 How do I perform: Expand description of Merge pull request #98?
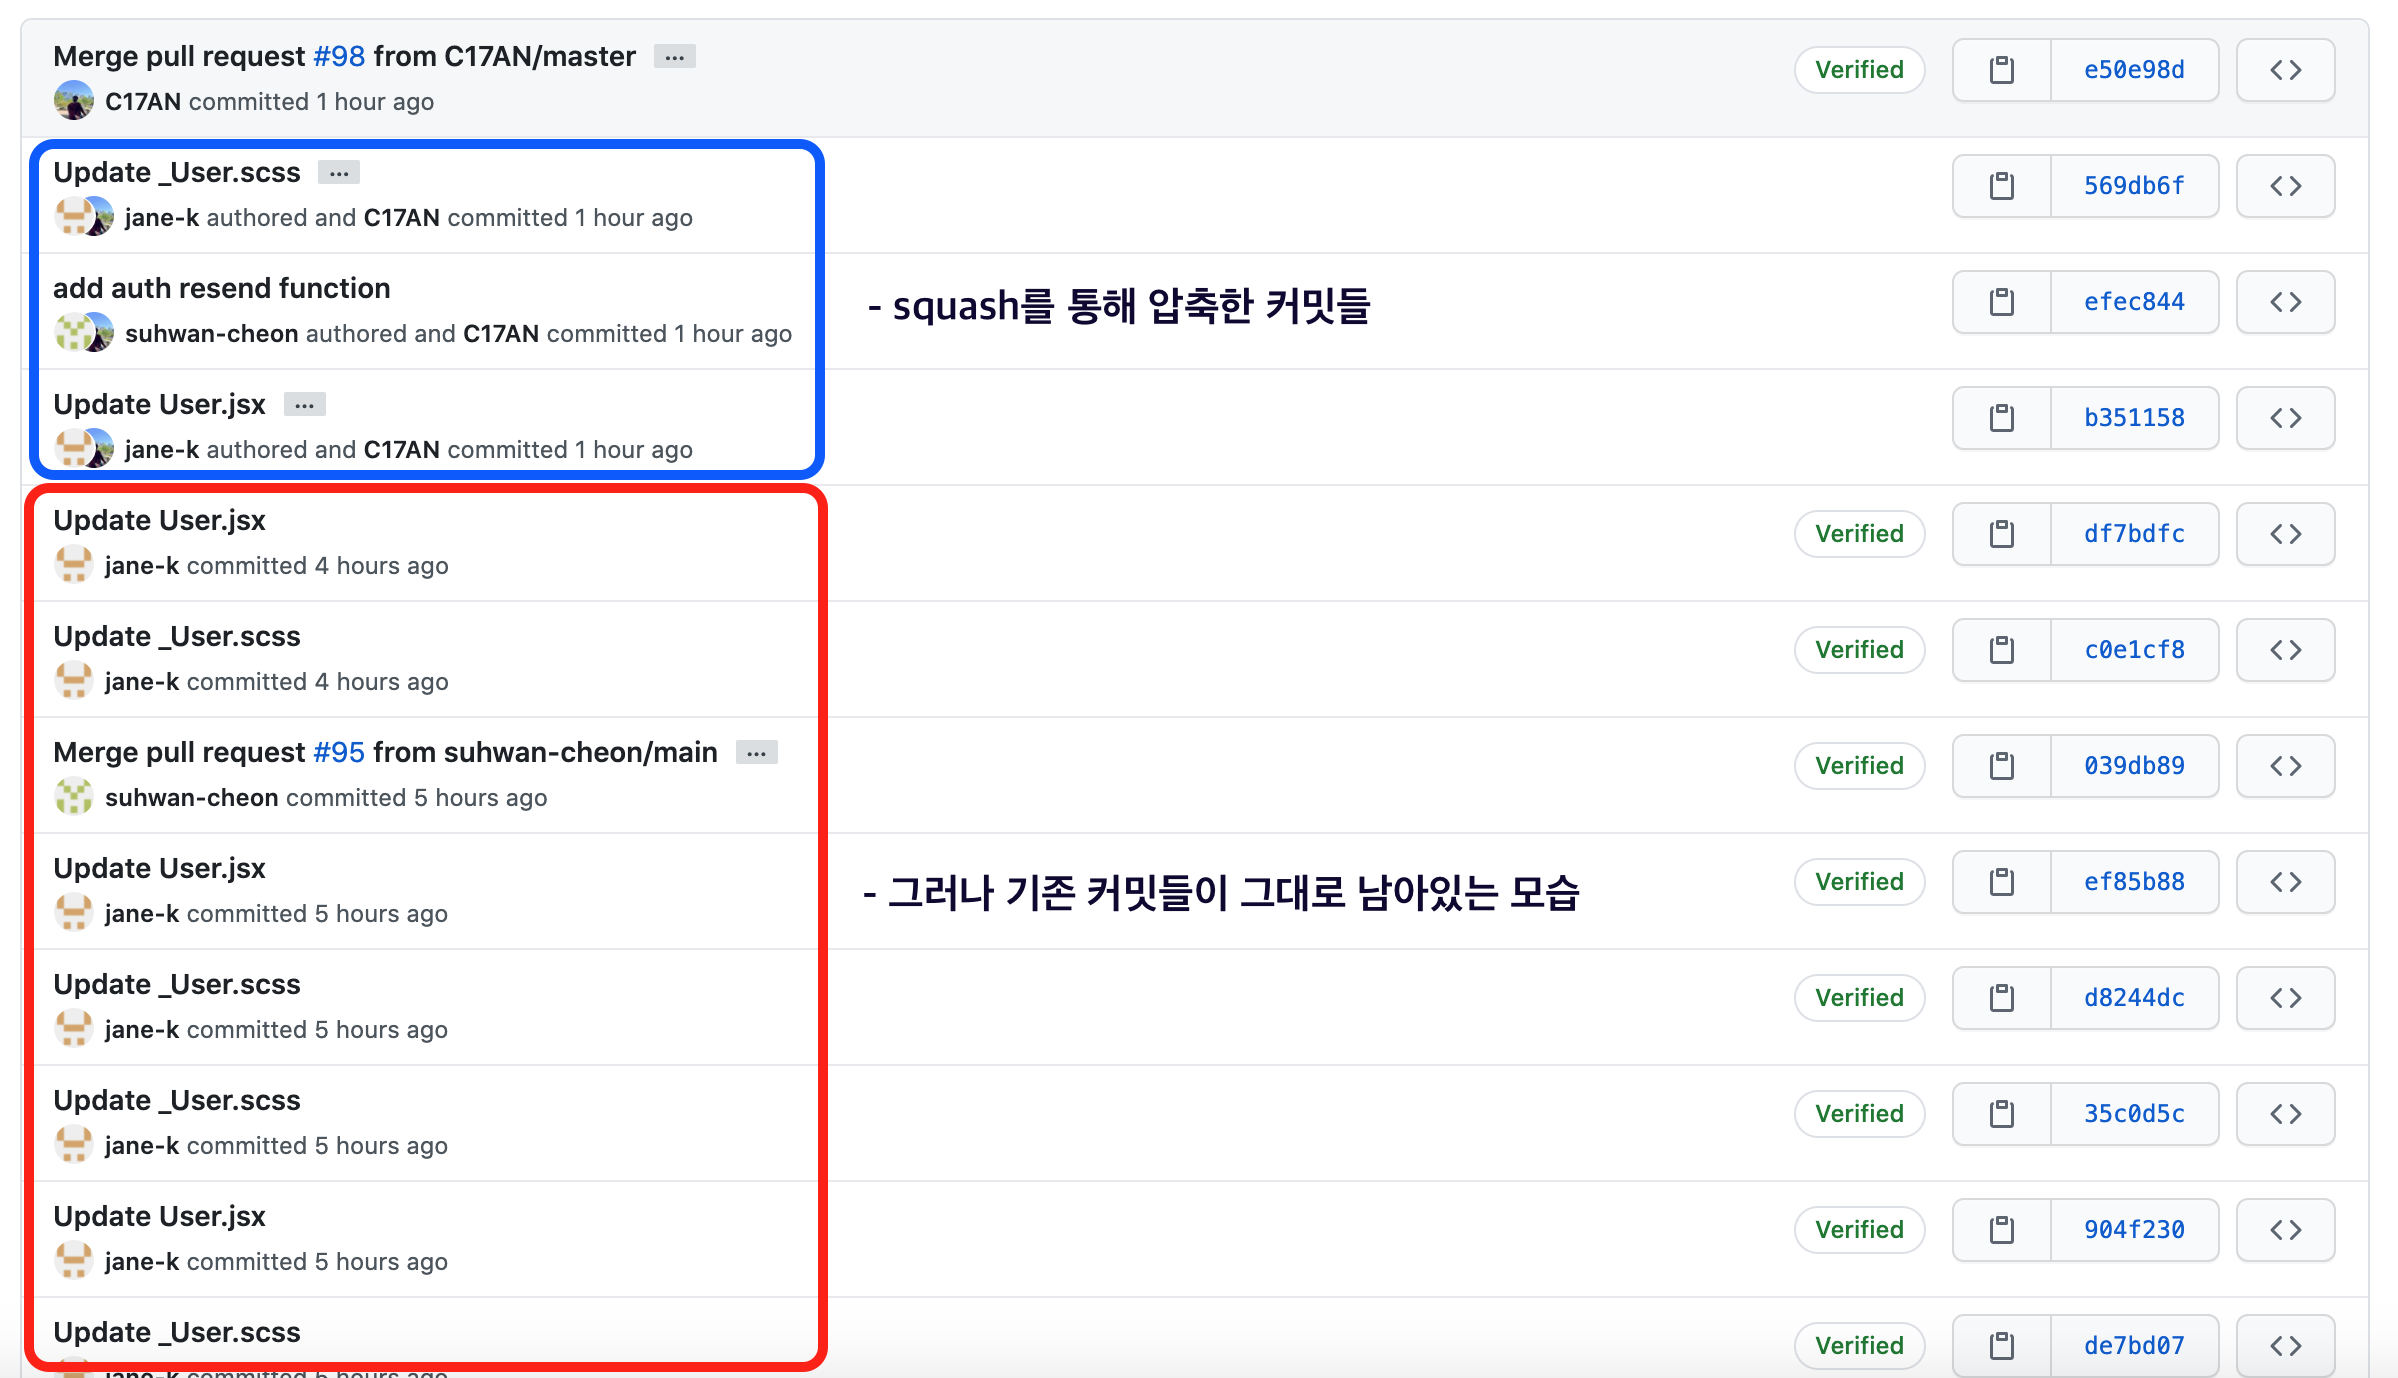pos(675,57)
